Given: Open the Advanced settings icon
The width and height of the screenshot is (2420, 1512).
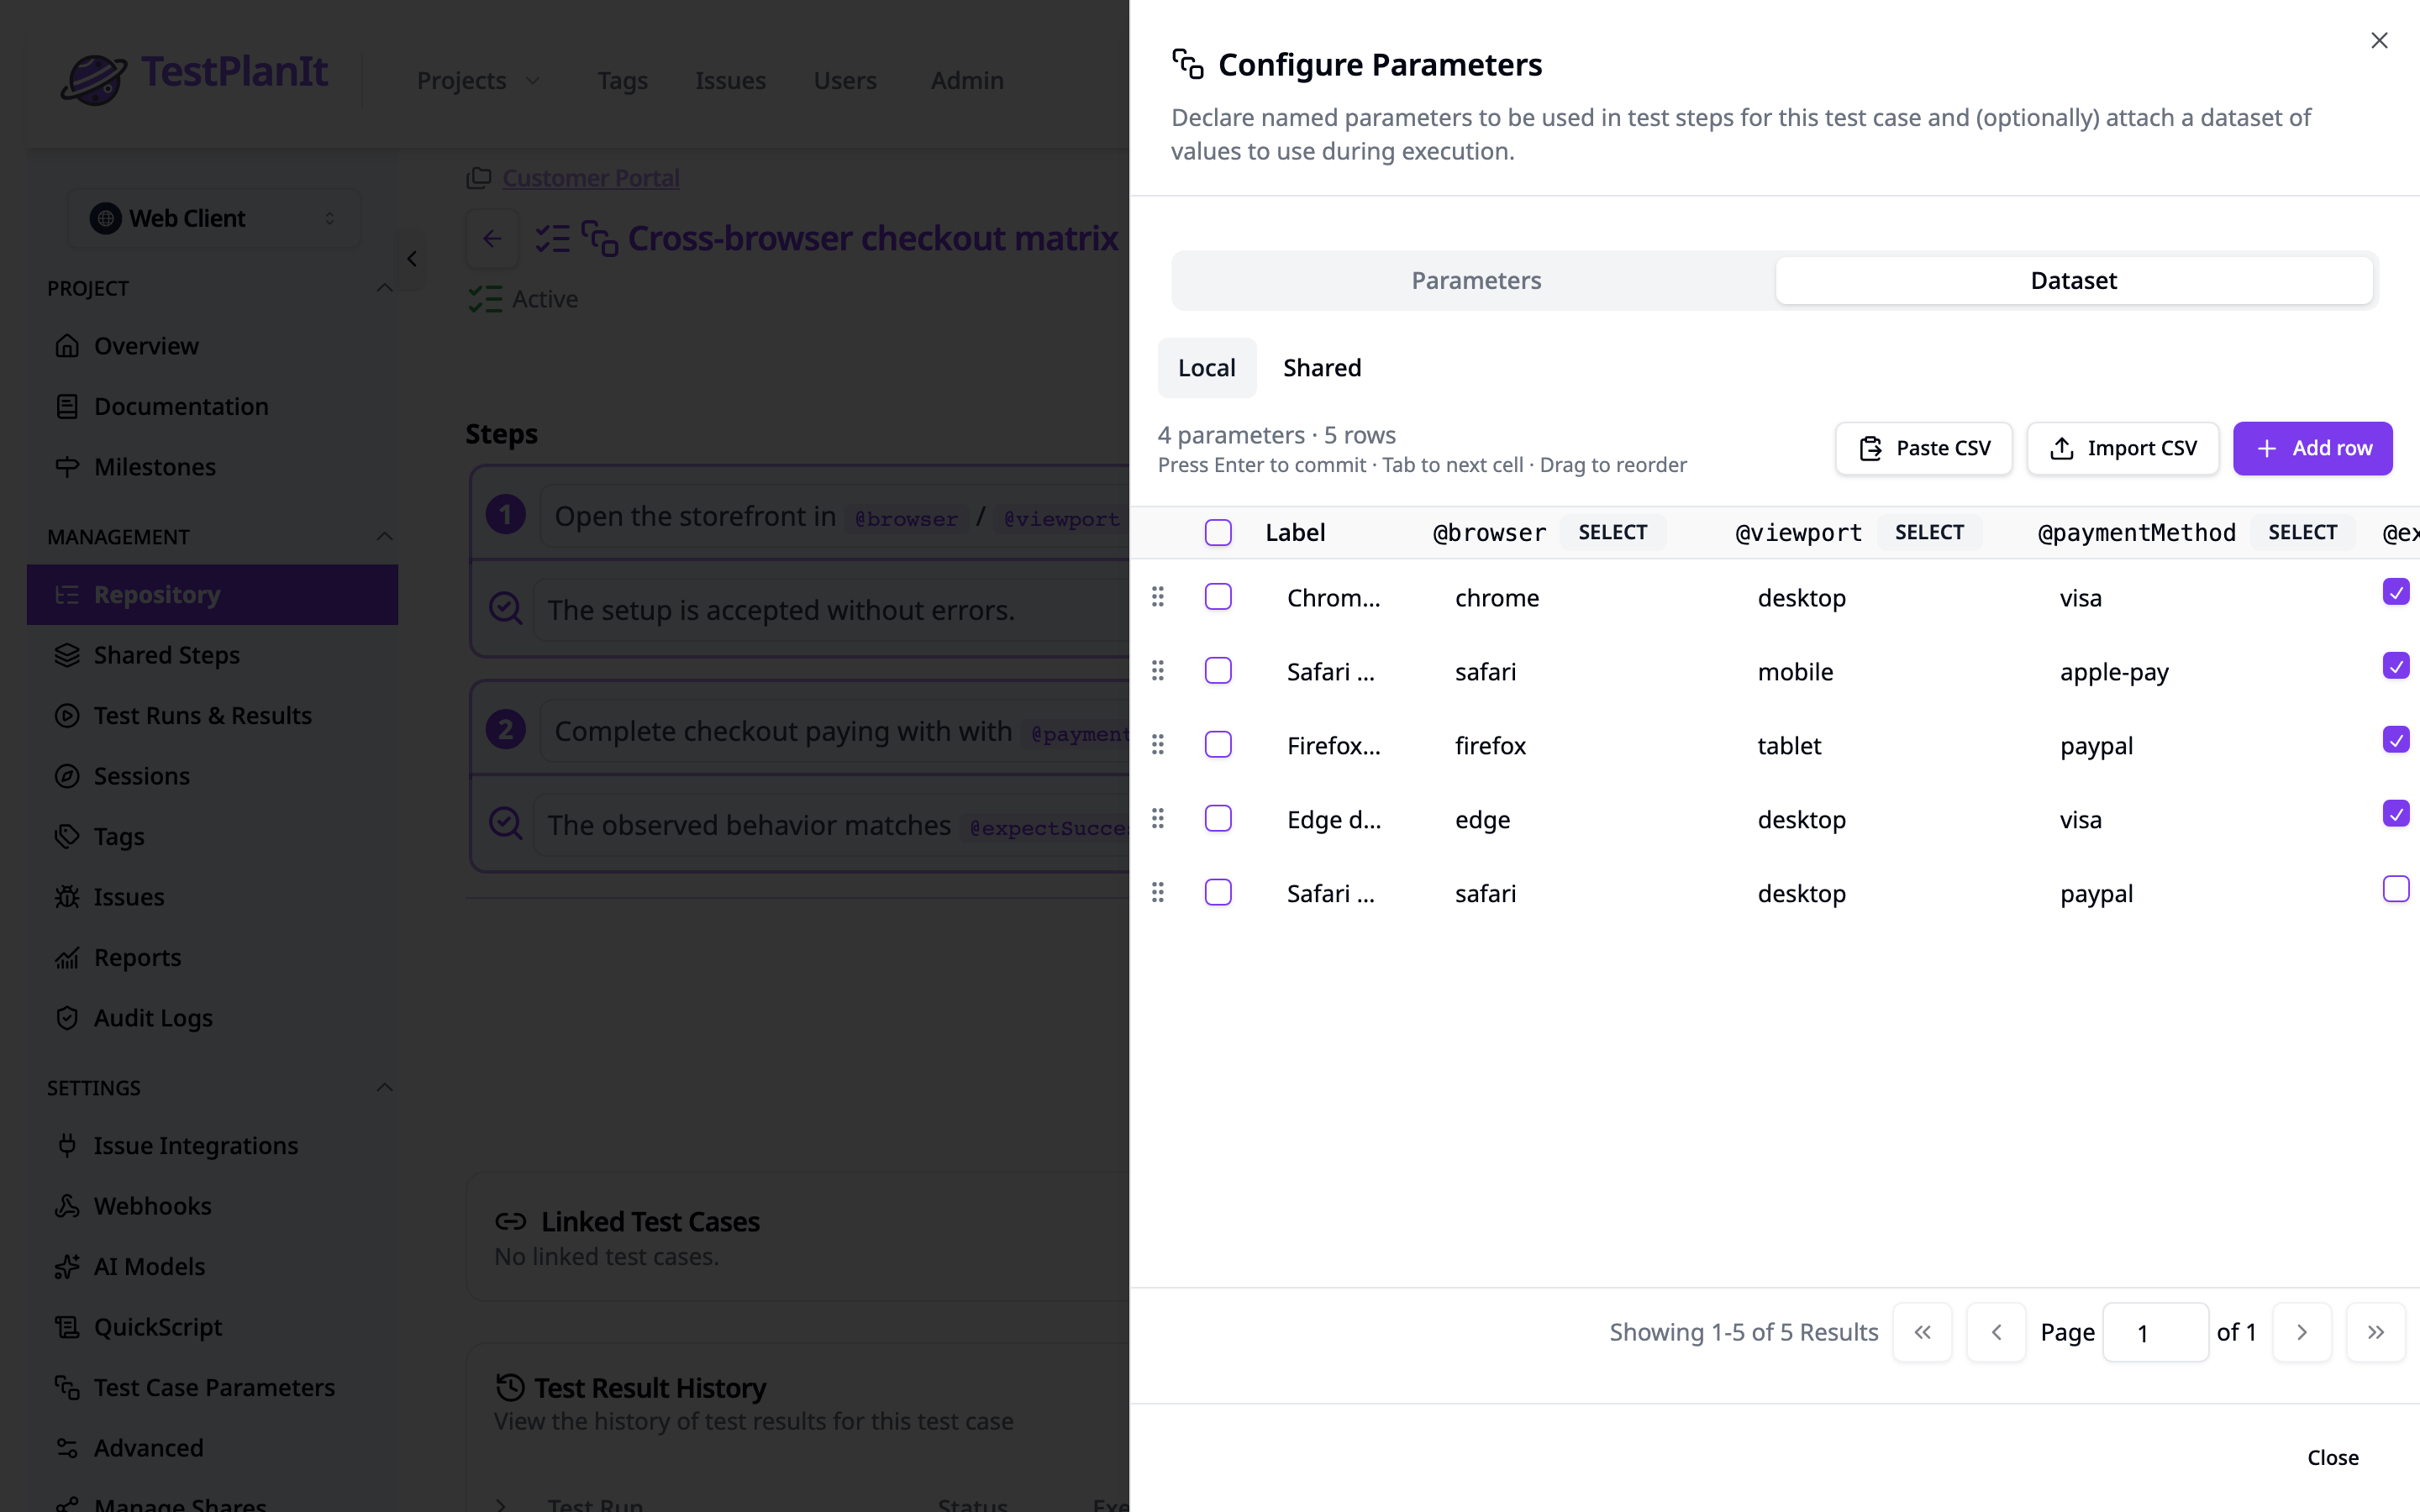Looking at the screenshot, I should 67,1448.
